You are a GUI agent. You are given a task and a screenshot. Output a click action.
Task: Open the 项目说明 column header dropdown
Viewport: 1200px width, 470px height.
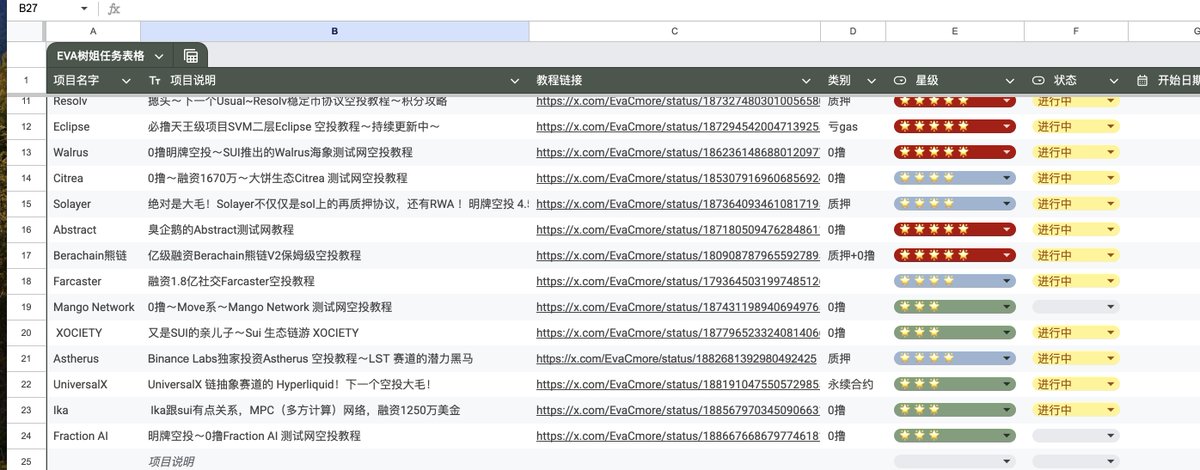(514, 80)
